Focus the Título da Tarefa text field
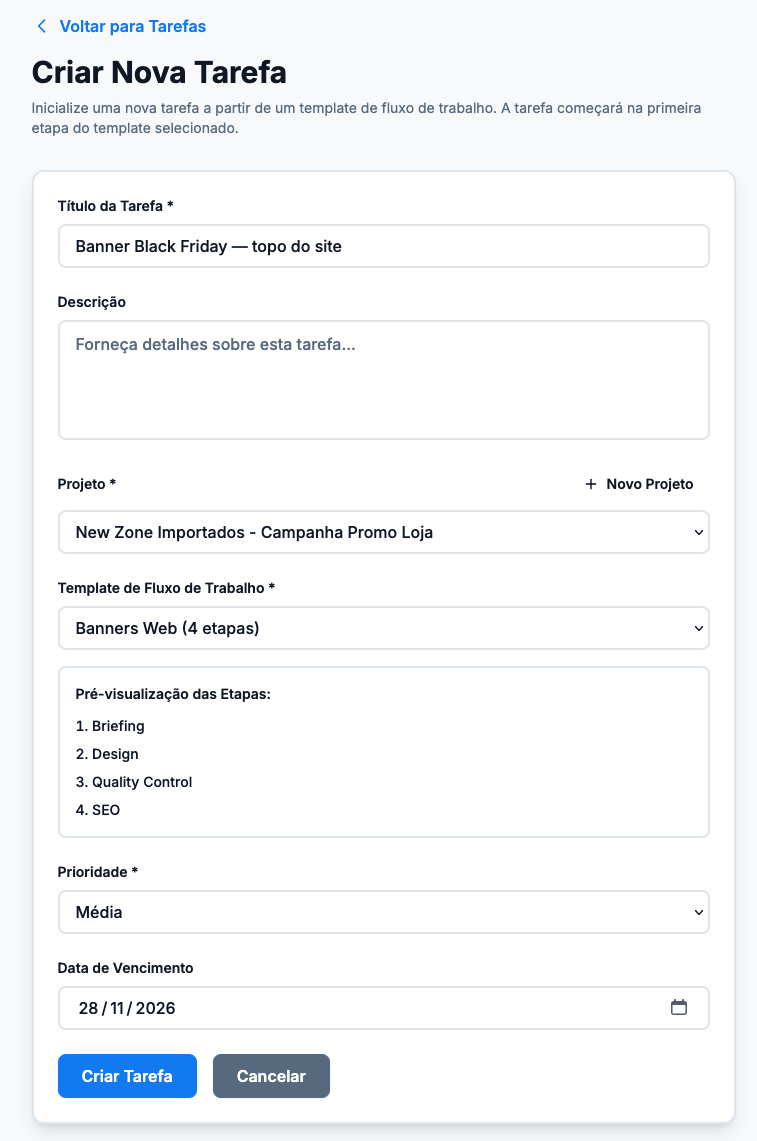Screen dimensions: 757x1141 (384, 246)
